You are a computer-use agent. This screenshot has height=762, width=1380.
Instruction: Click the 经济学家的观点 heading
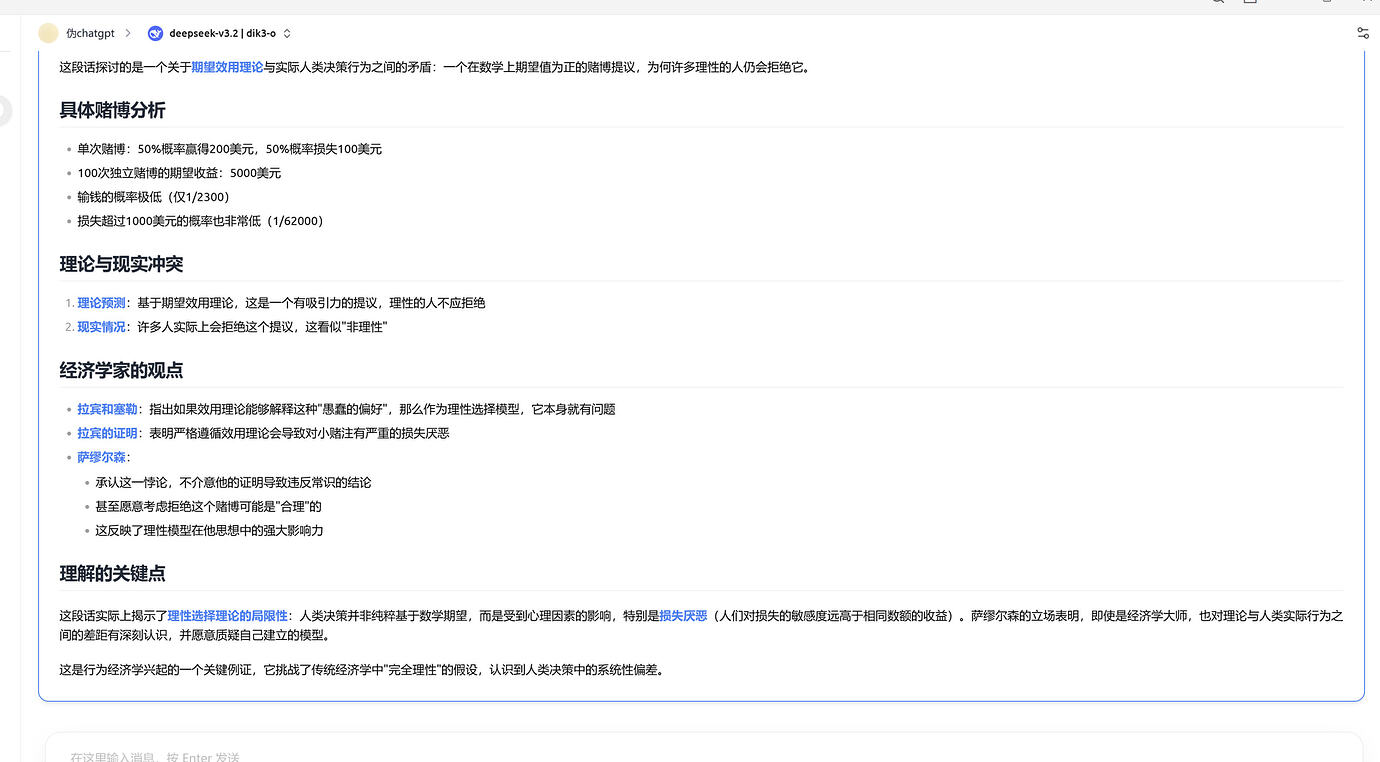pyautogui.click(x=121, y=370)
